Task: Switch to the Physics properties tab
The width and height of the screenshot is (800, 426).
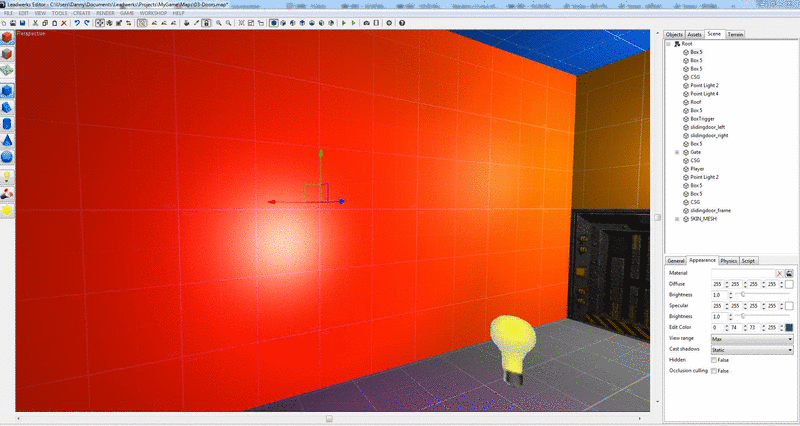Action: click(729, 261)
